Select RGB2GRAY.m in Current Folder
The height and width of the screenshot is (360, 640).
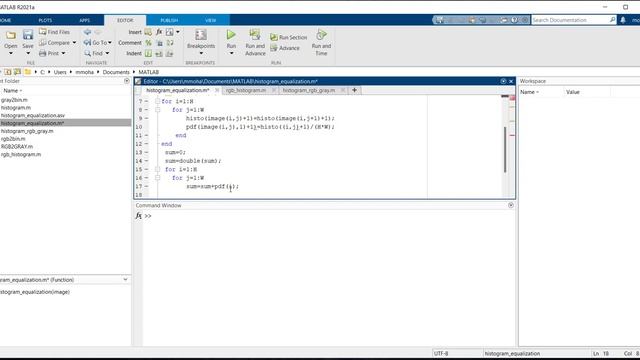coord(17,147)
